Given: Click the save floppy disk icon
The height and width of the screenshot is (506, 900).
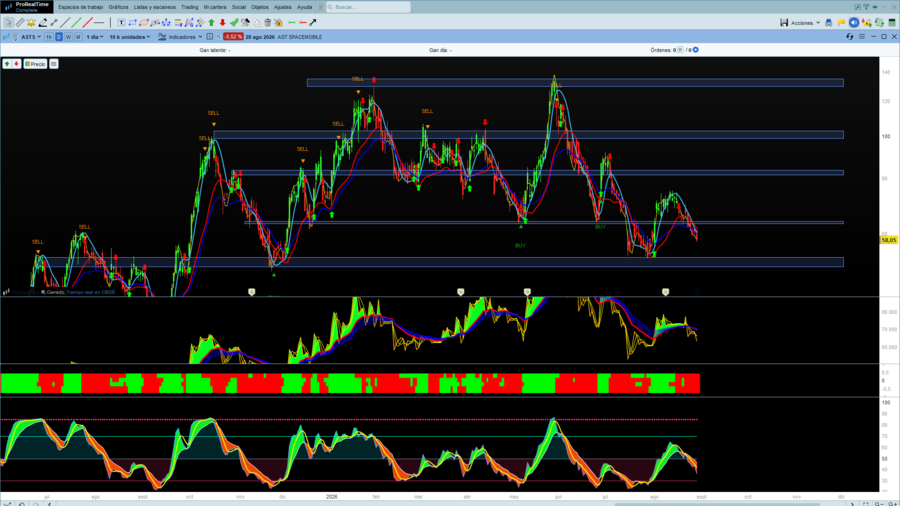Looking at the screenshot, I should [x=783, y=22].
